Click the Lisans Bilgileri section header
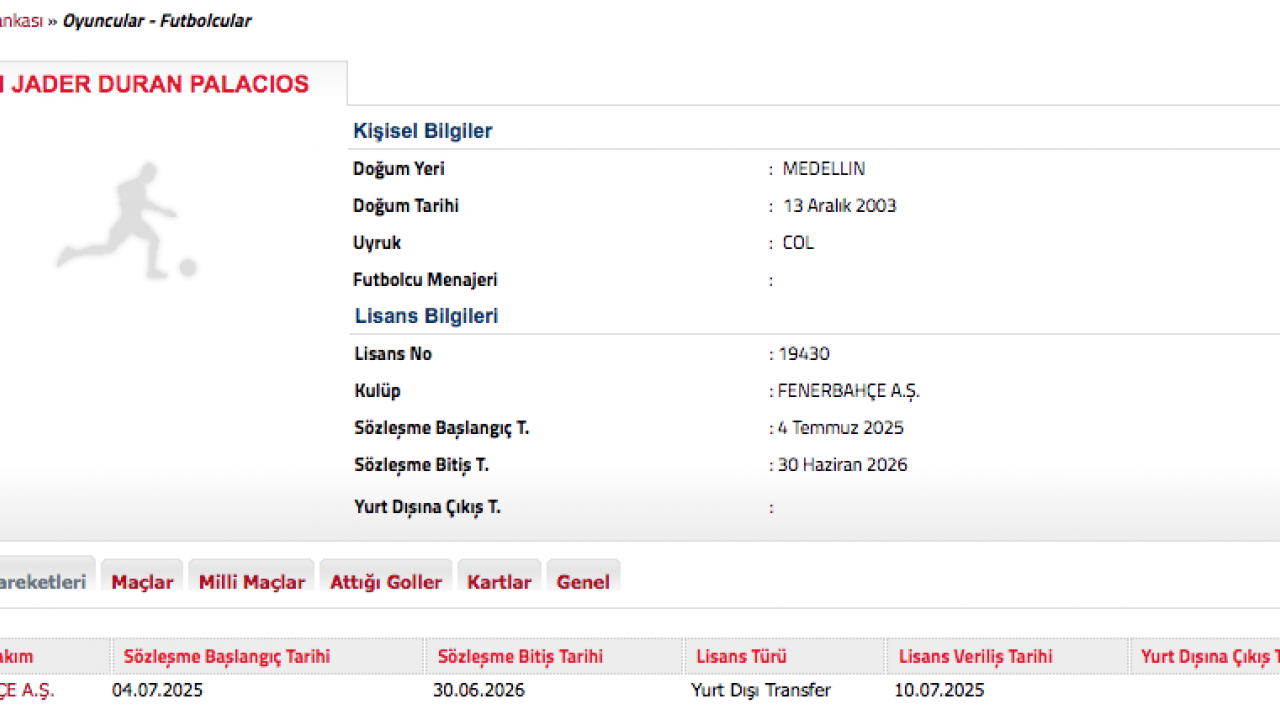 coord(426,316)
